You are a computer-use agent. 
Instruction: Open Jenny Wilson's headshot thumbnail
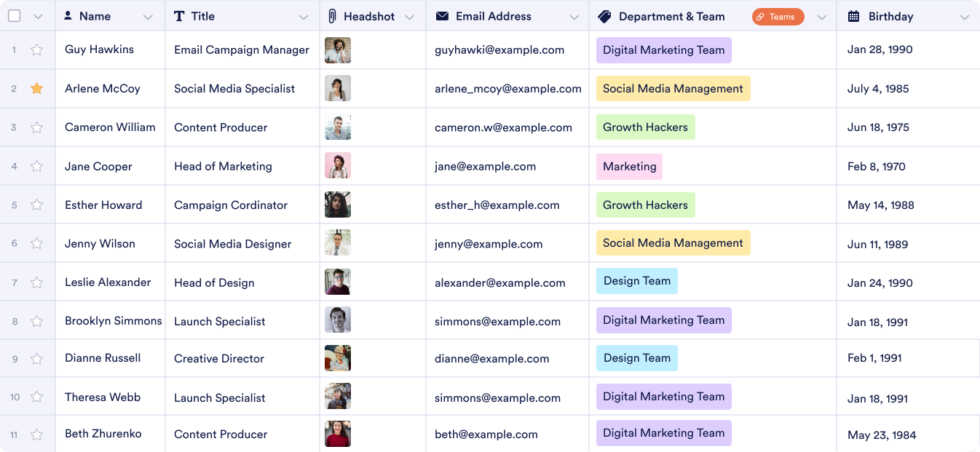click(x=338, y=243)
